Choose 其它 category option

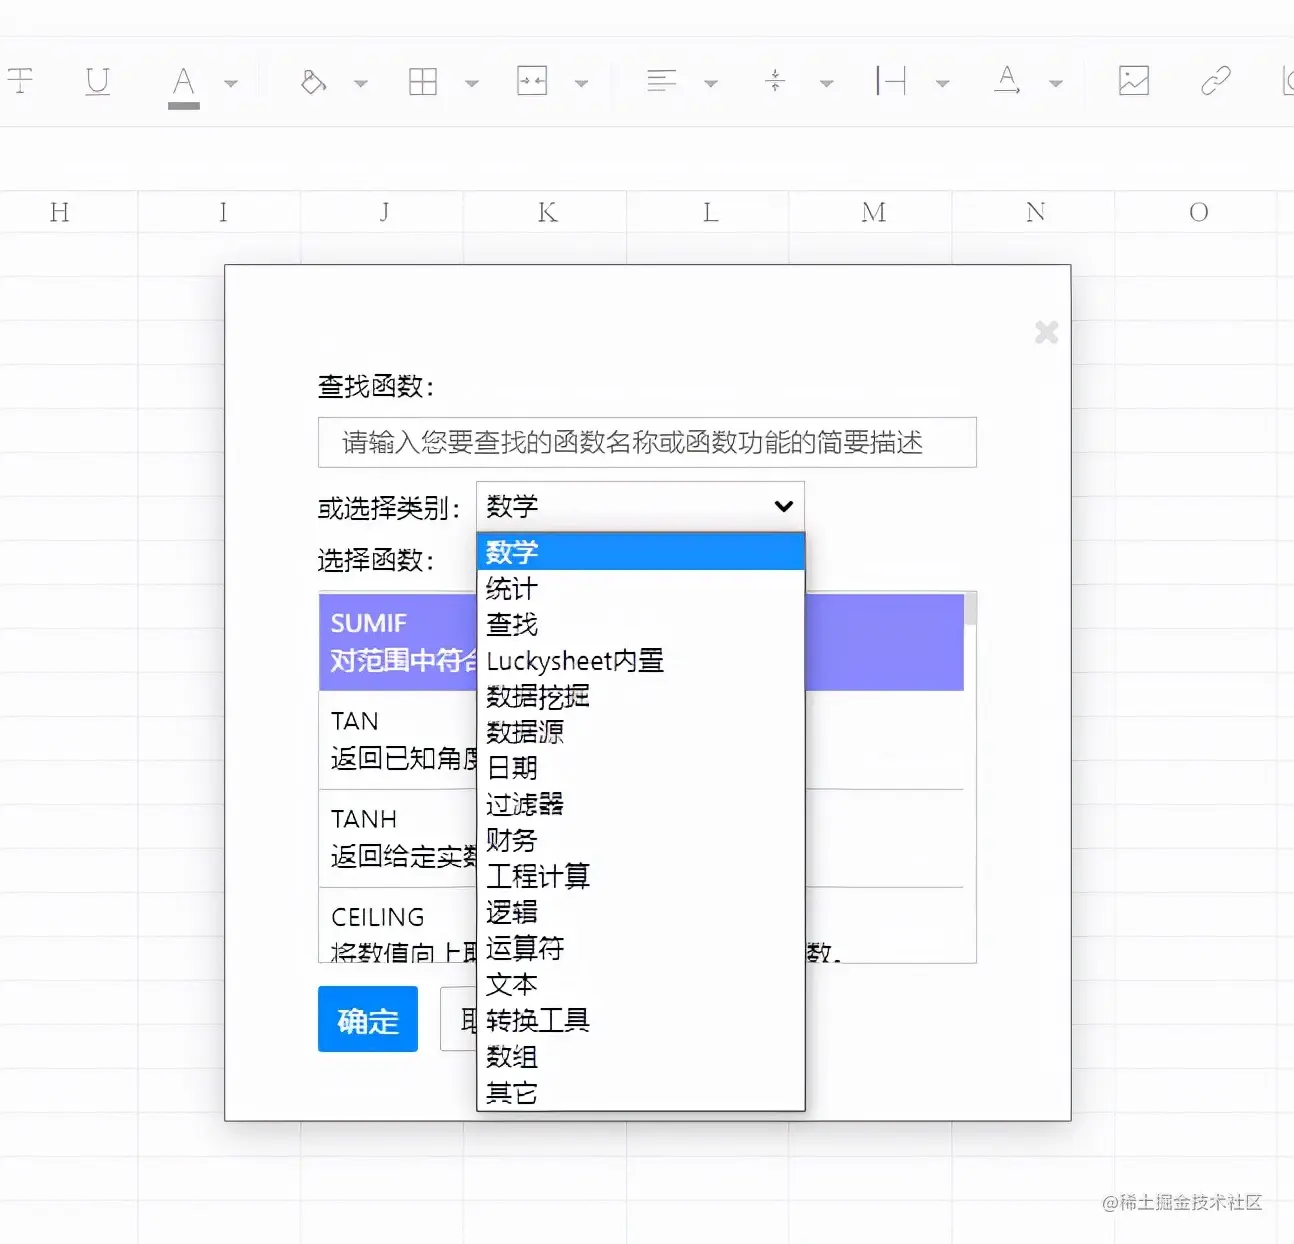pos(641,1092)
